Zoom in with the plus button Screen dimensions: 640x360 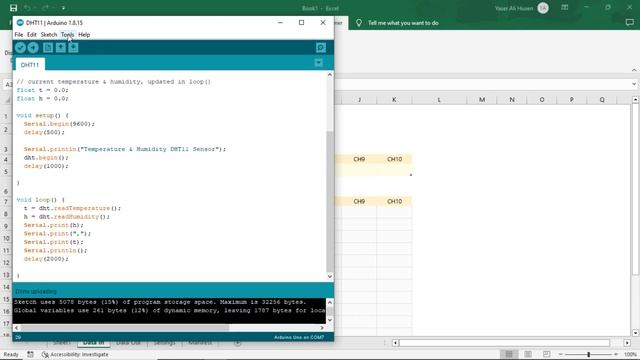pos(616,354)
